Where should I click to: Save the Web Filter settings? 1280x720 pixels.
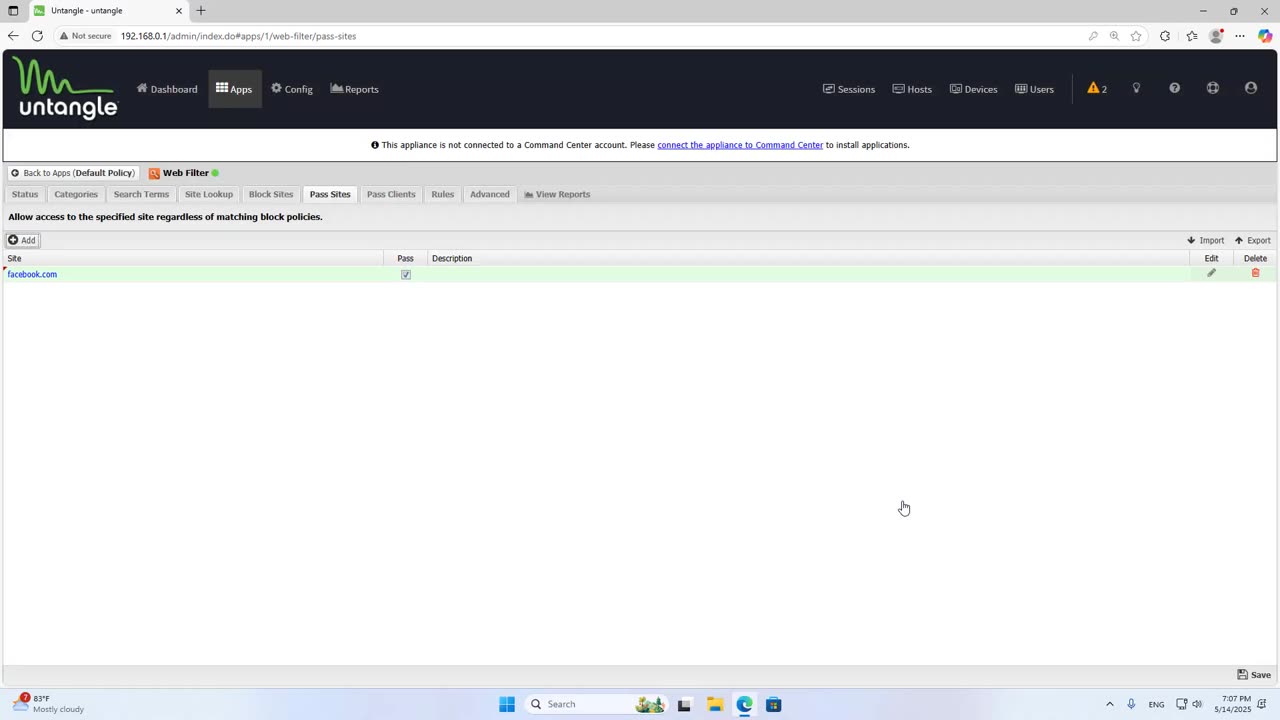point(1254,675)
